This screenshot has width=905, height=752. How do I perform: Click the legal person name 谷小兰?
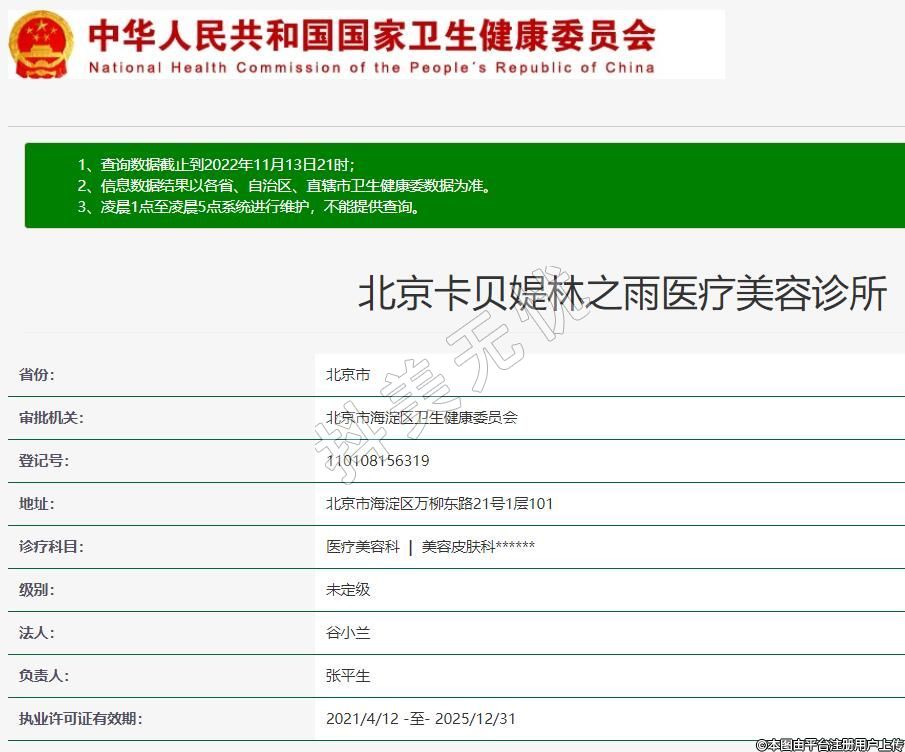click(x=348, y=633)
